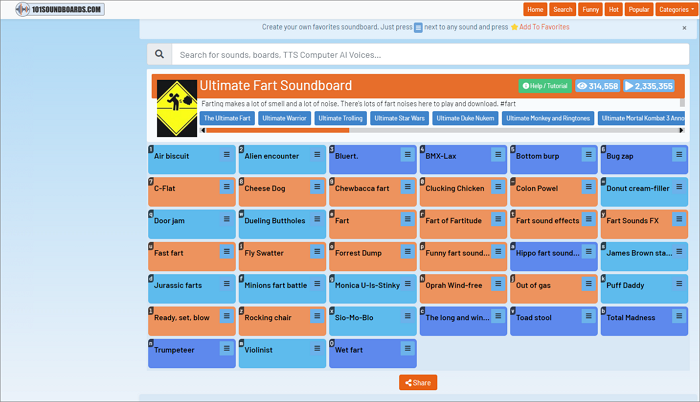Open menu icon on Total Madness tile

(679, 317)
